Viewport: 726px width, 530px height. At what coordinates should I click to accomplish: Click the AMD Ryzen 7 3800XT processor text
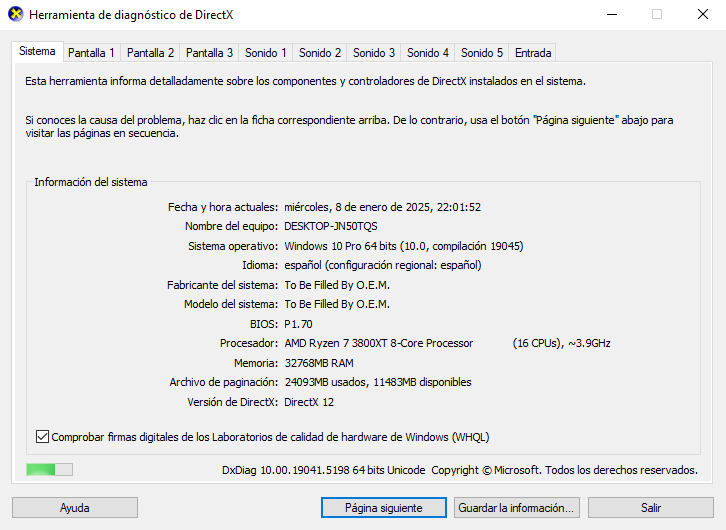pos(378,343)
